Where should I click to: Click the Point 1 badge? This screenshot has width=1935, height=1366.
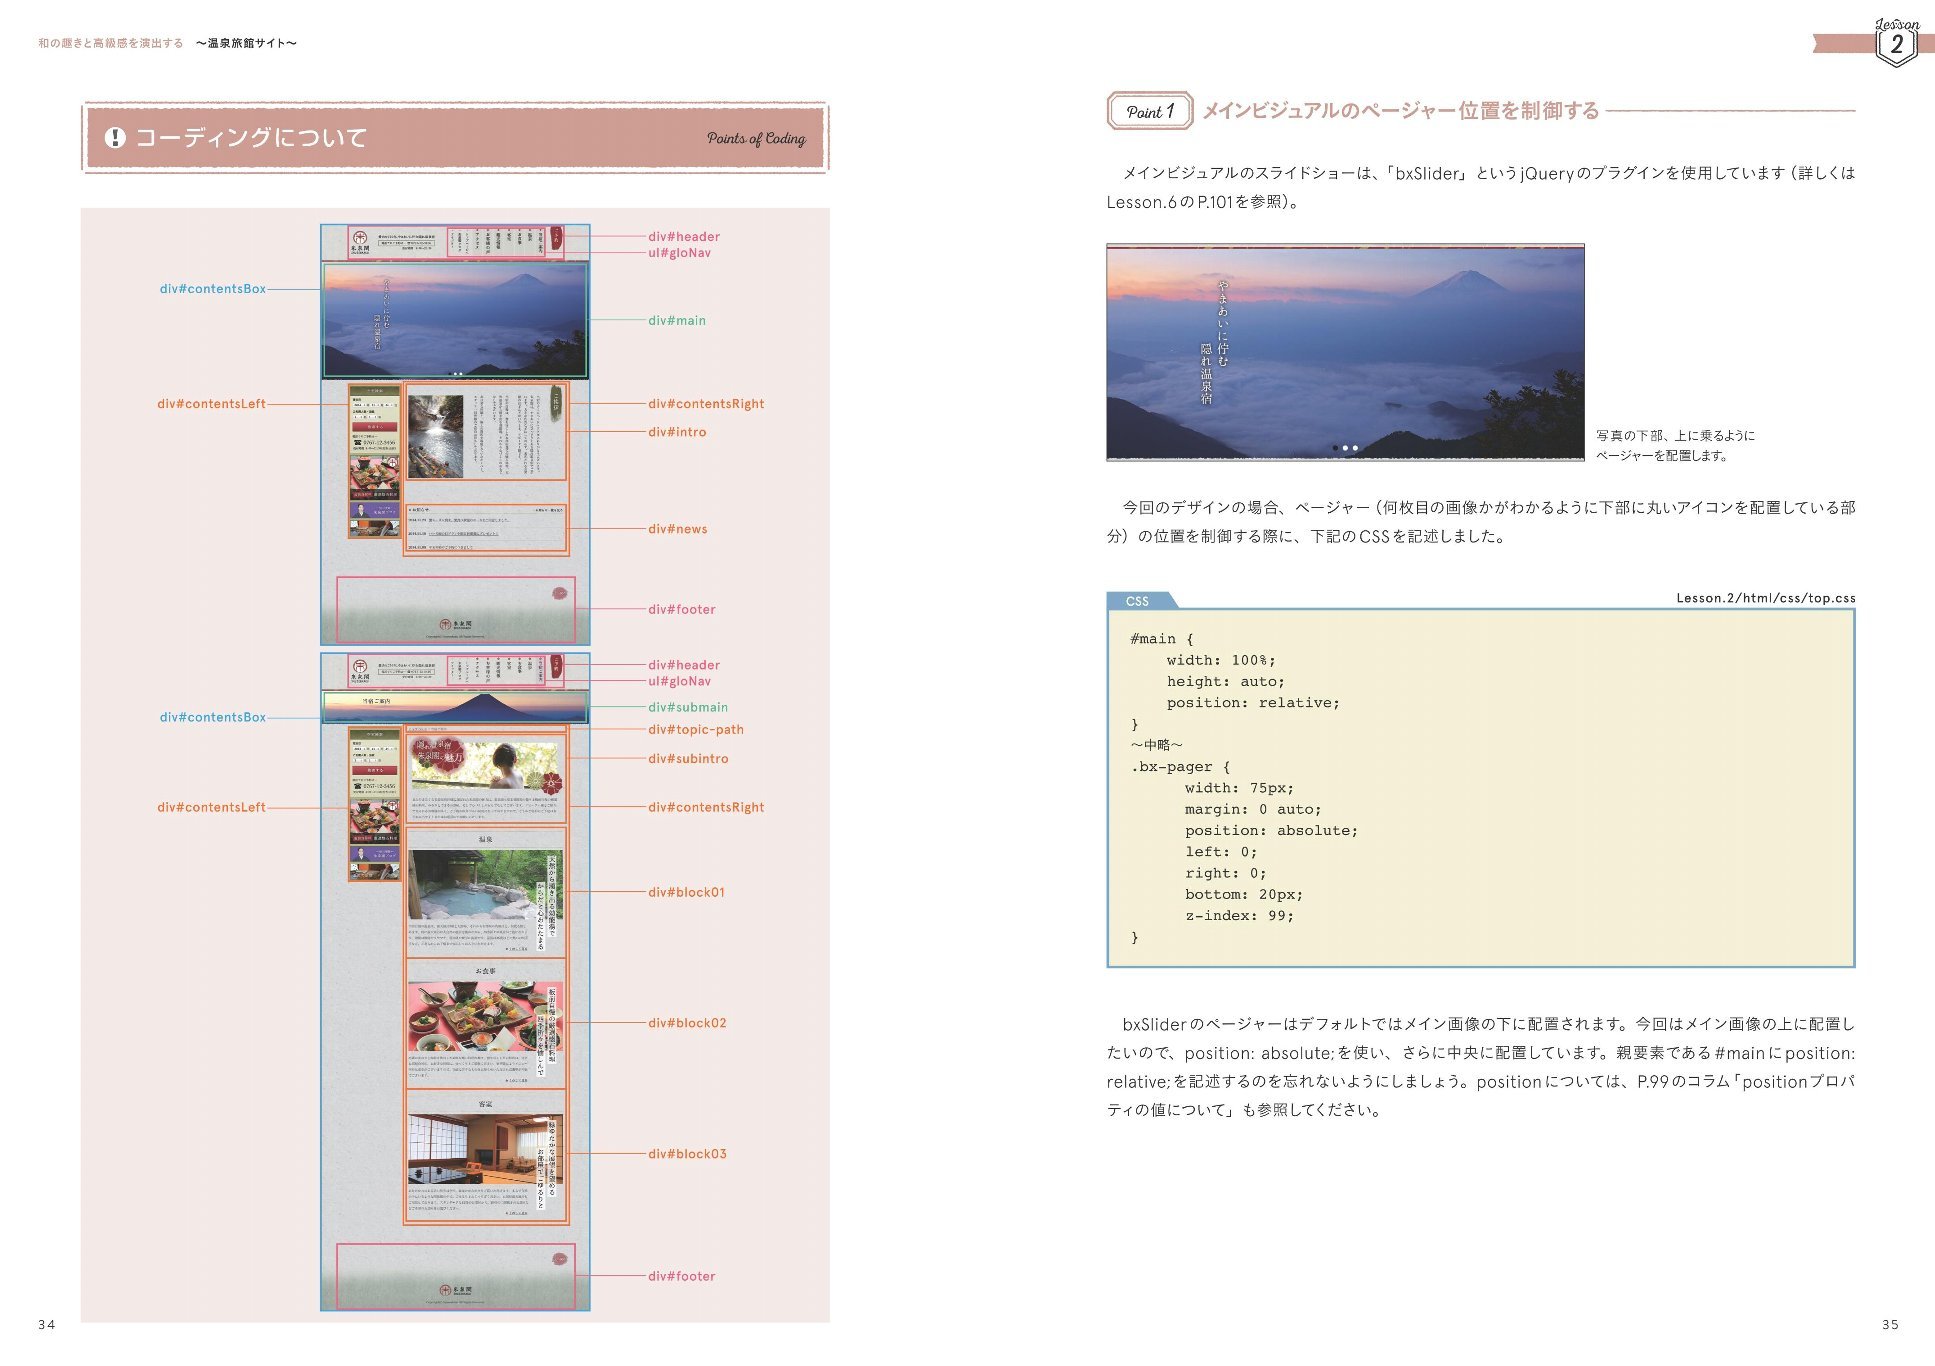coord(1149,111)
